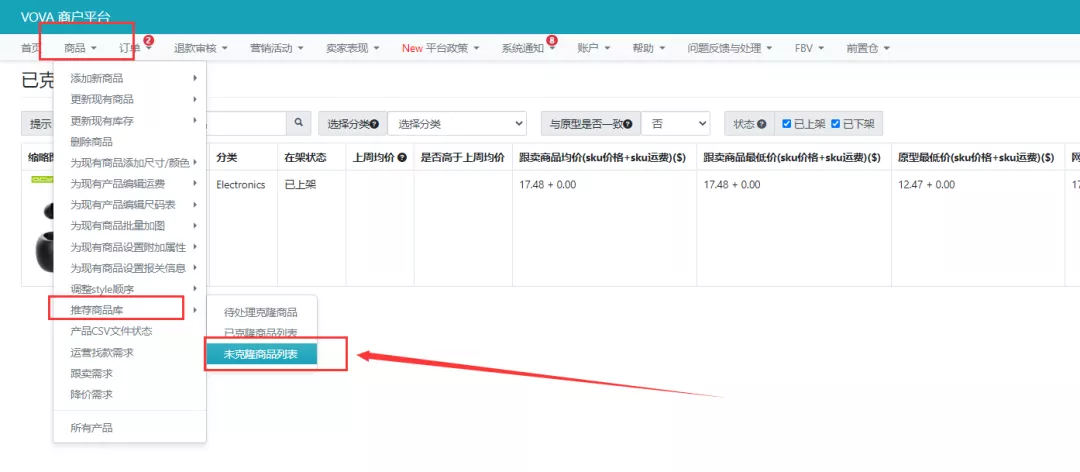The image size is (1080, 472).
Task: Select 为现有商品设置附加属性 menu entry
Action: (129, 247)
